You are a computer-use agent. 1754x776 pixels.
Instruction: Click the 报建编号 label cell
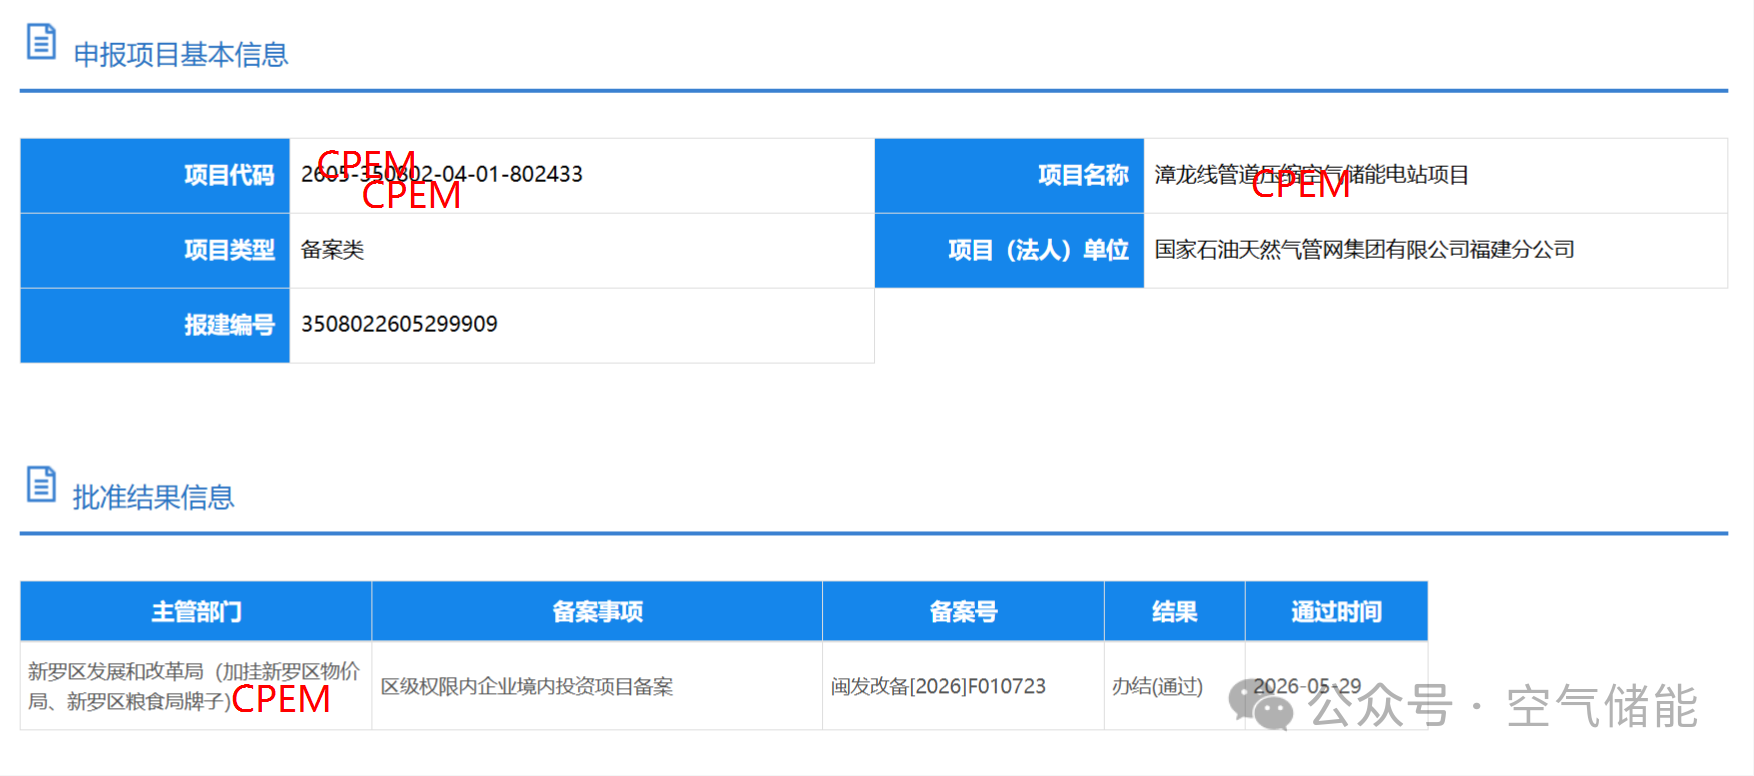pos(155,326)
